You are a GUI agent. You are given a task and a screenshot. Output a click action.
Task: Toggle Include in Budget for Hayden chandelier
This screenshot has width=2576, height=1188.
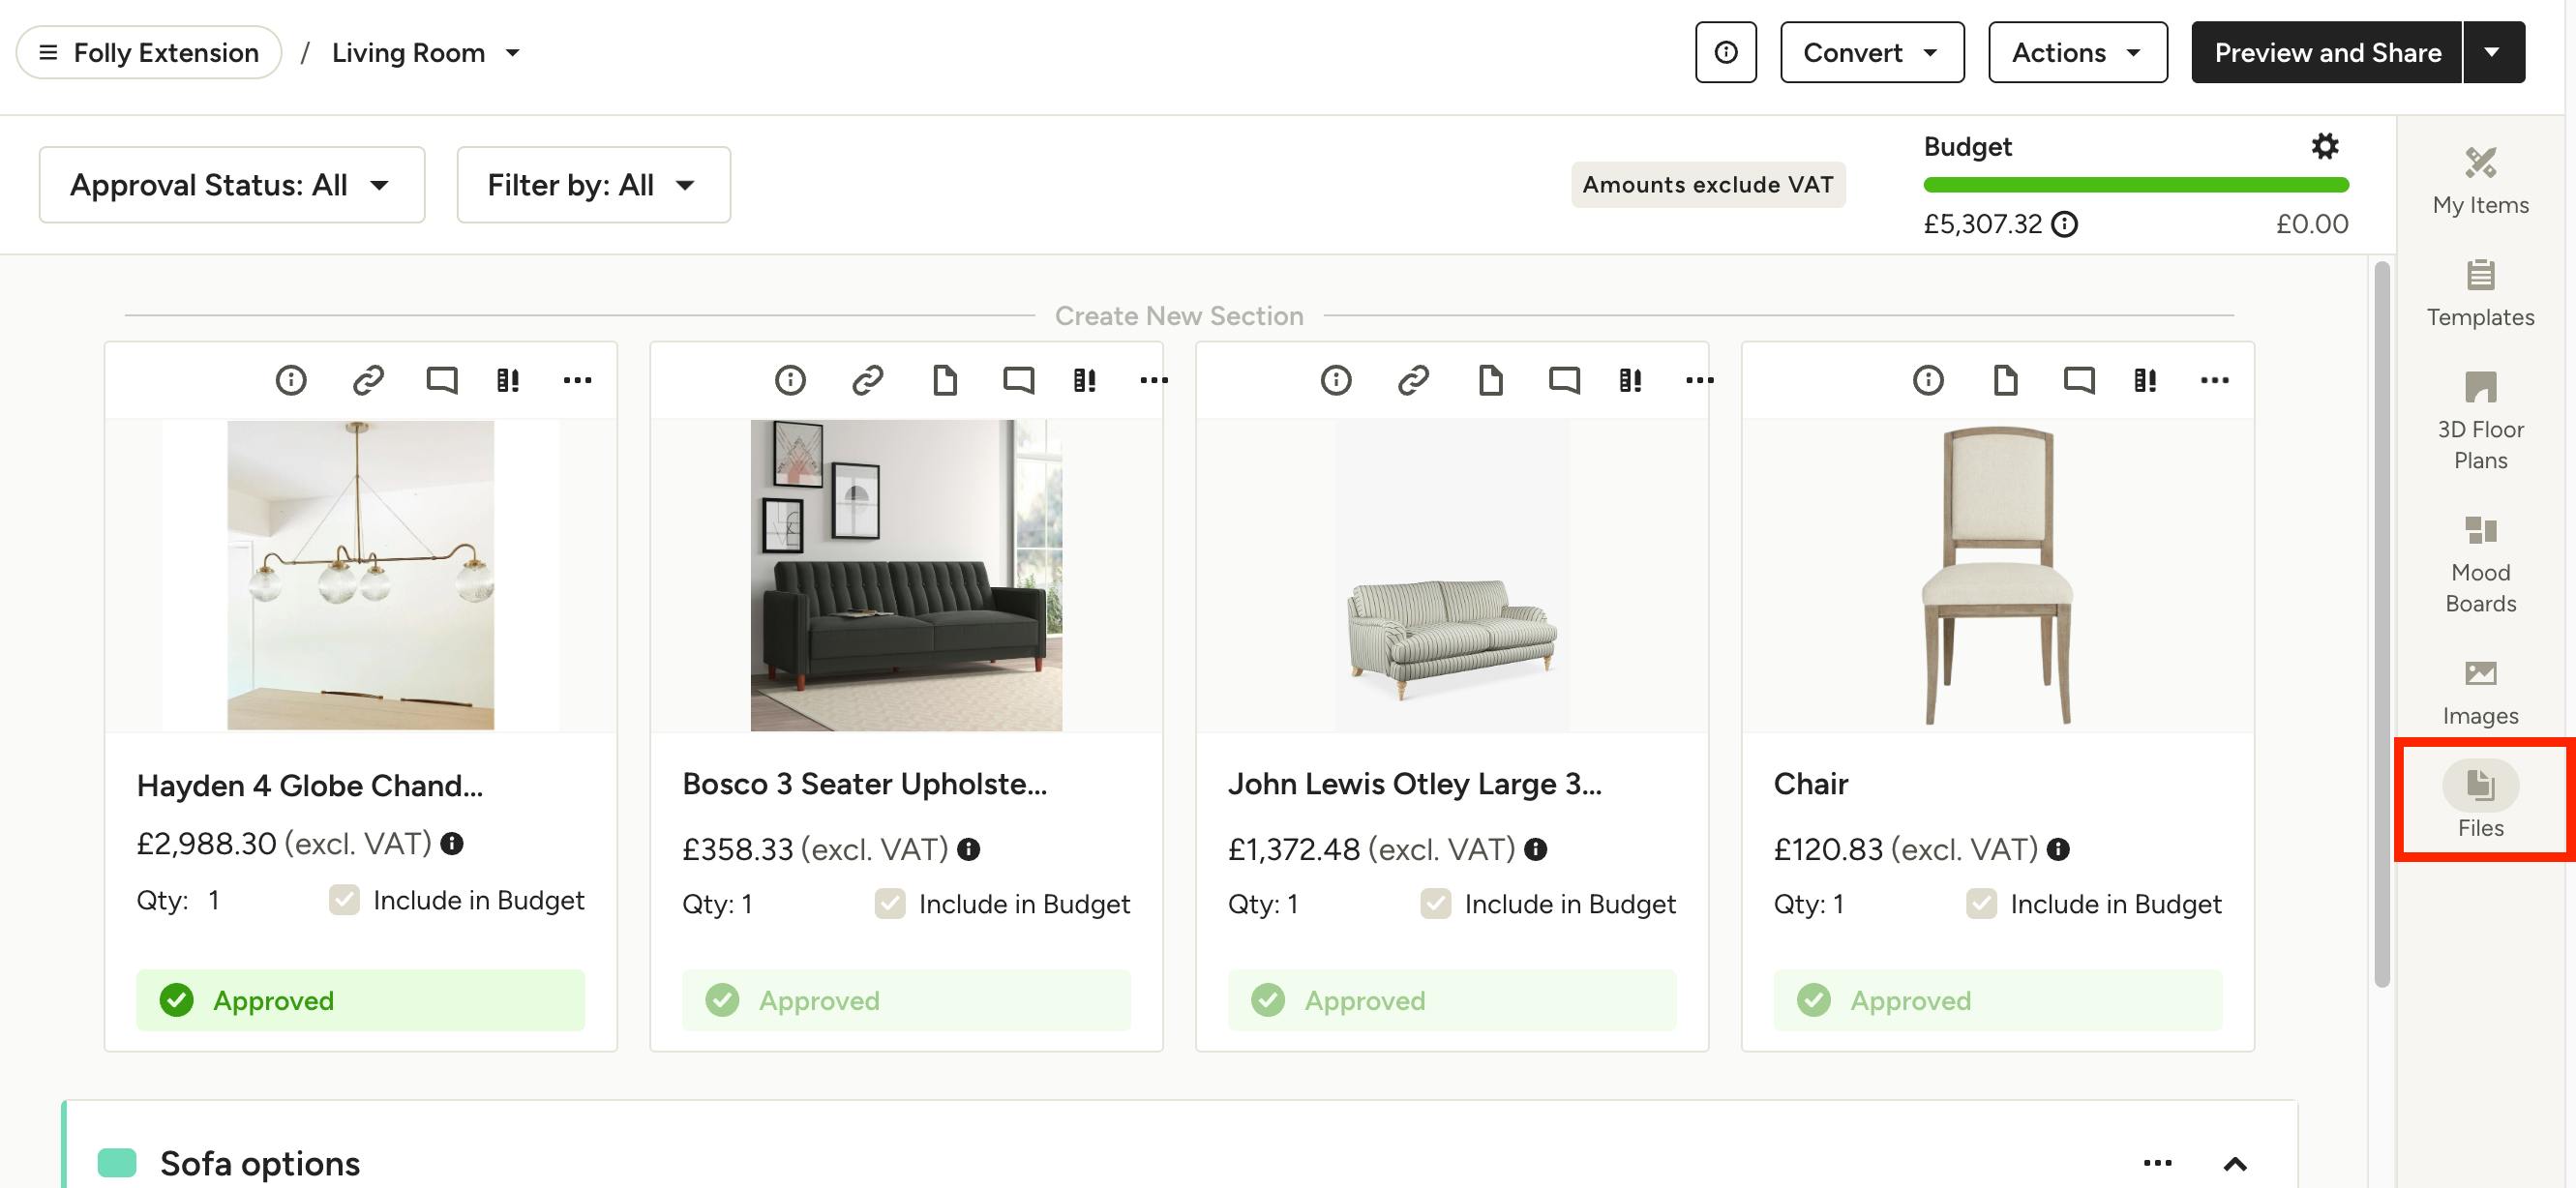[344, 900]
